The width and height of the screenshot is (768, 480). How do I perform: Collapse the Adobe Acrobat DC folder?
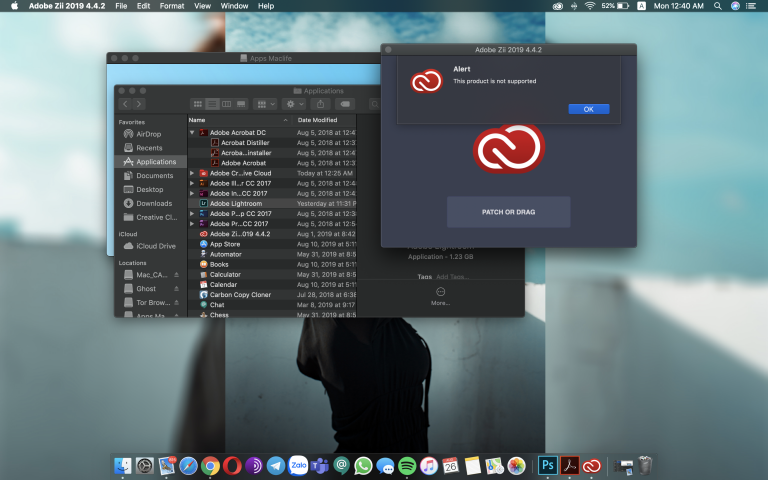point(192,132)
